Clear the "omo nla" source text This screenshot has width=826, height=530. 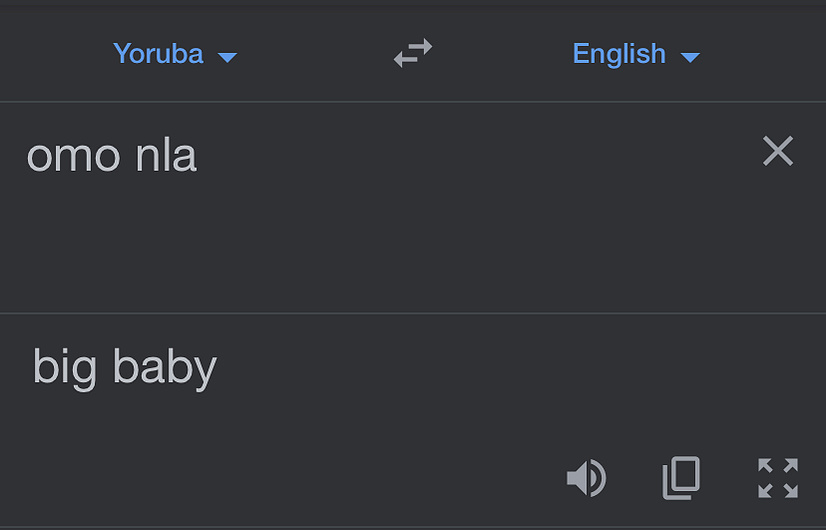tap(778, 151)
